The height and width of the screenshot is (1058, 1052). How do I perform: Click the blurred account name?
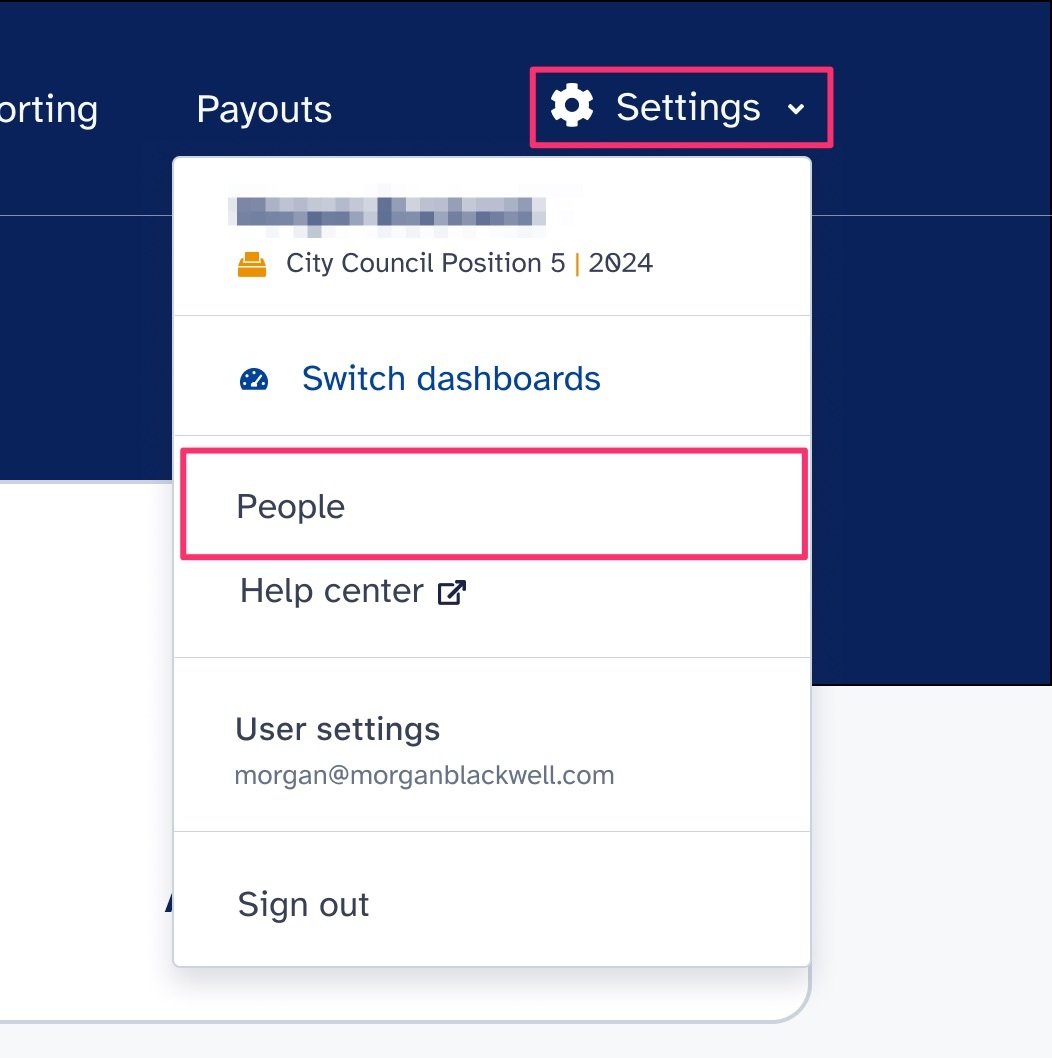388,211
